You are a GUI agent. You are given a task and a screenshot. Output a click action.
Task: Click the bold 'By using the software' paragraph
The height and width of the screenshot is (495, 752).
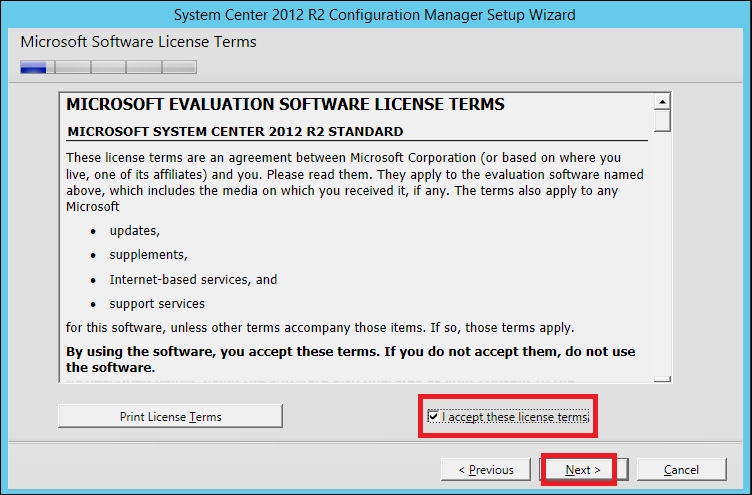[x=351, y=359]
